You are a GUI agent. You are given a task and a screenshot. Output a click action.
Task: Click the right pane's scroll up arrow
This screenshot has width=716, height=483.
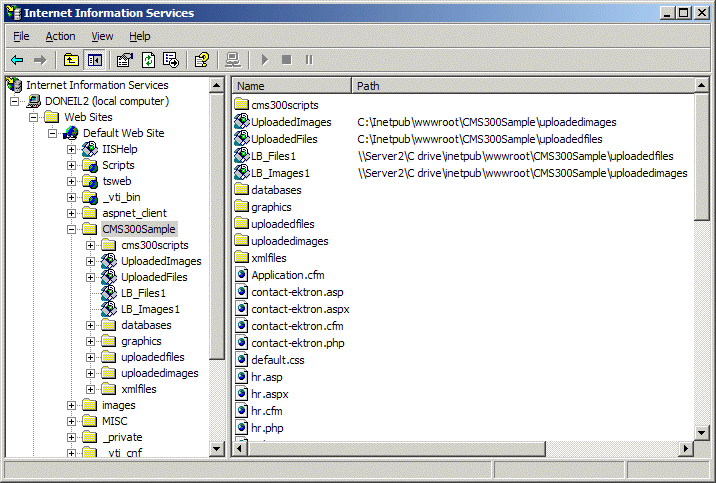(x=702, y=86)
